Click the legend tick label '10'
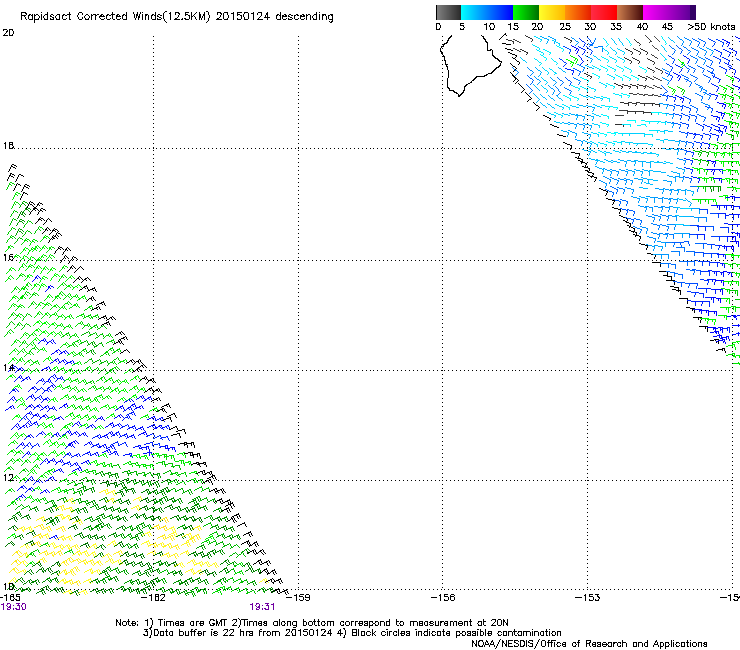Screen dimensions: 740x650 coord(489,26)
